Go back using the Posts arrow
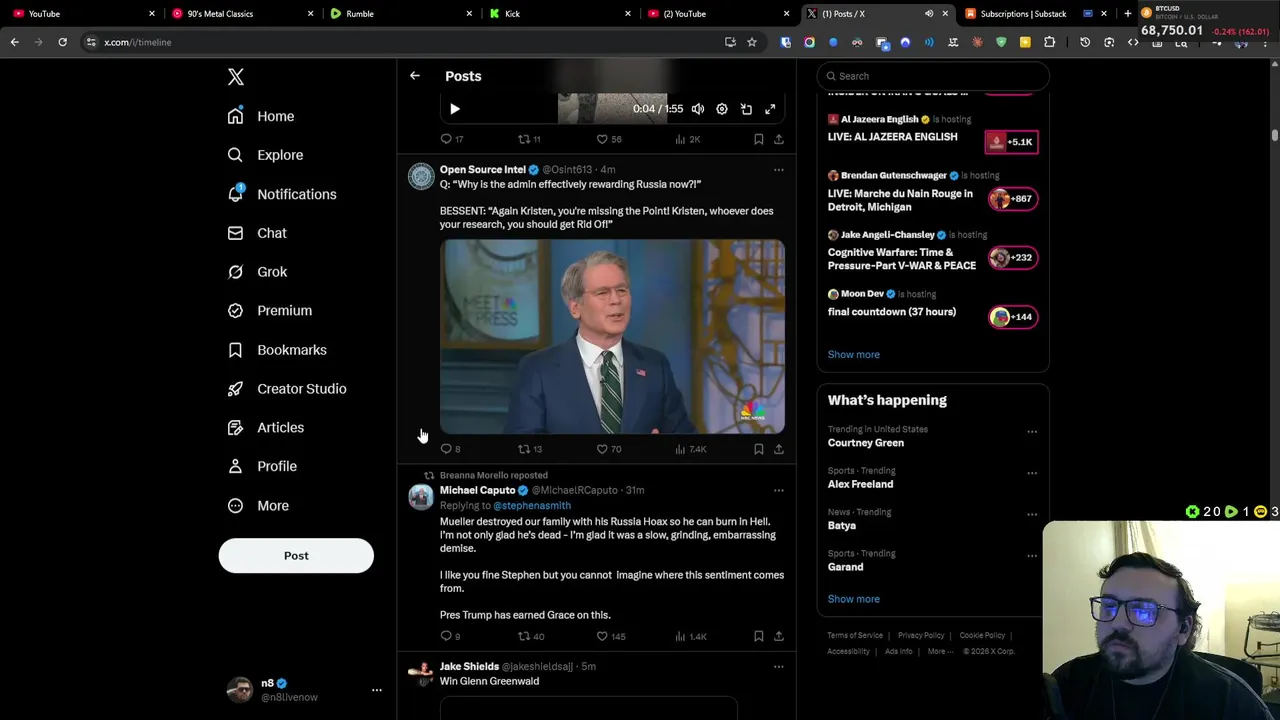Image resolution: width=1280 pixels, height=720 pixels. pyautogui.click(x=415, y=76)
